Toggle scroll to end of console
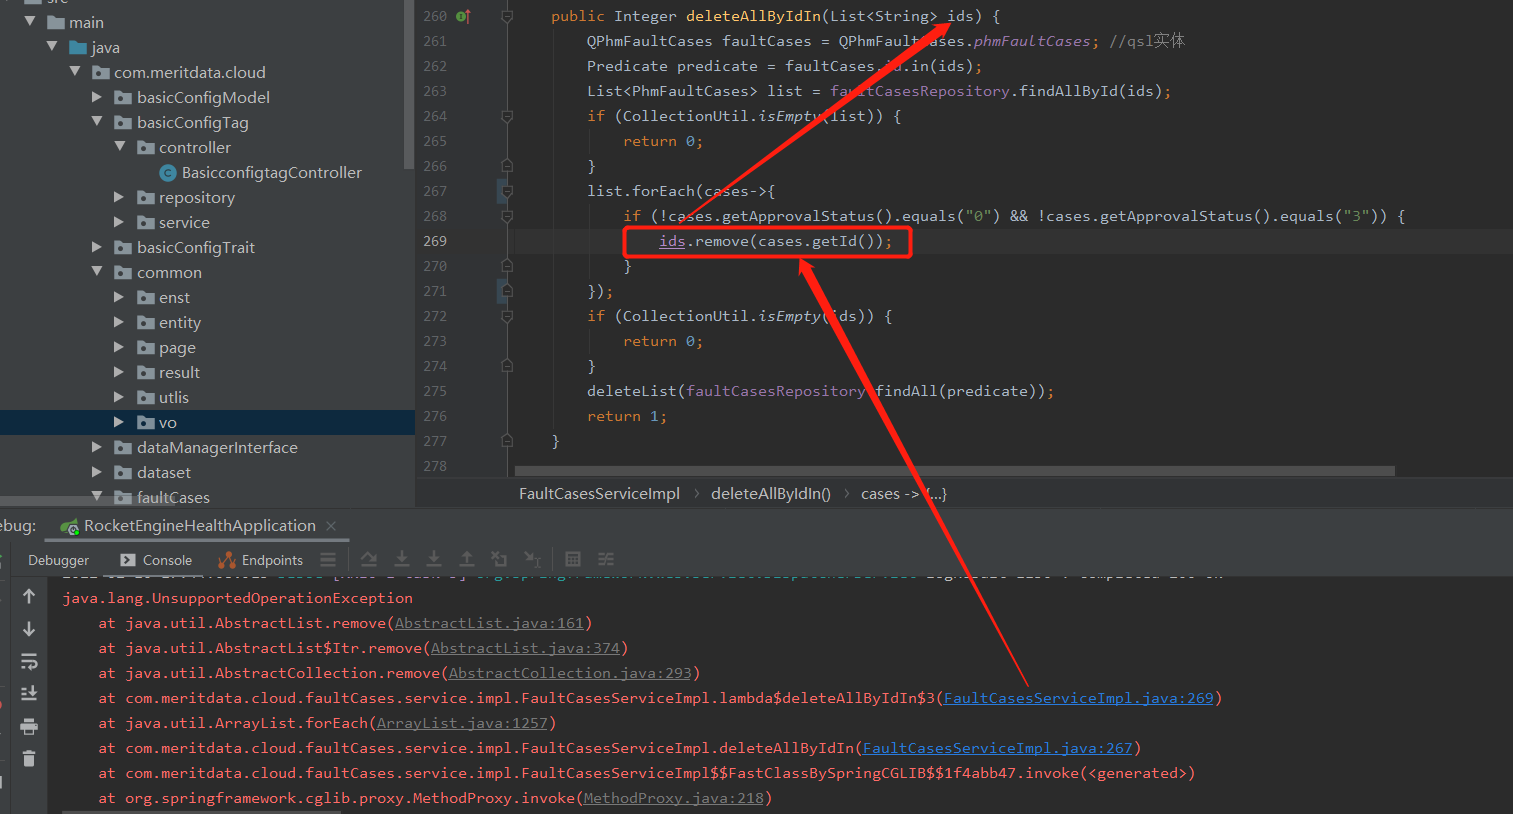1513x814 pixels. [29, 693]
